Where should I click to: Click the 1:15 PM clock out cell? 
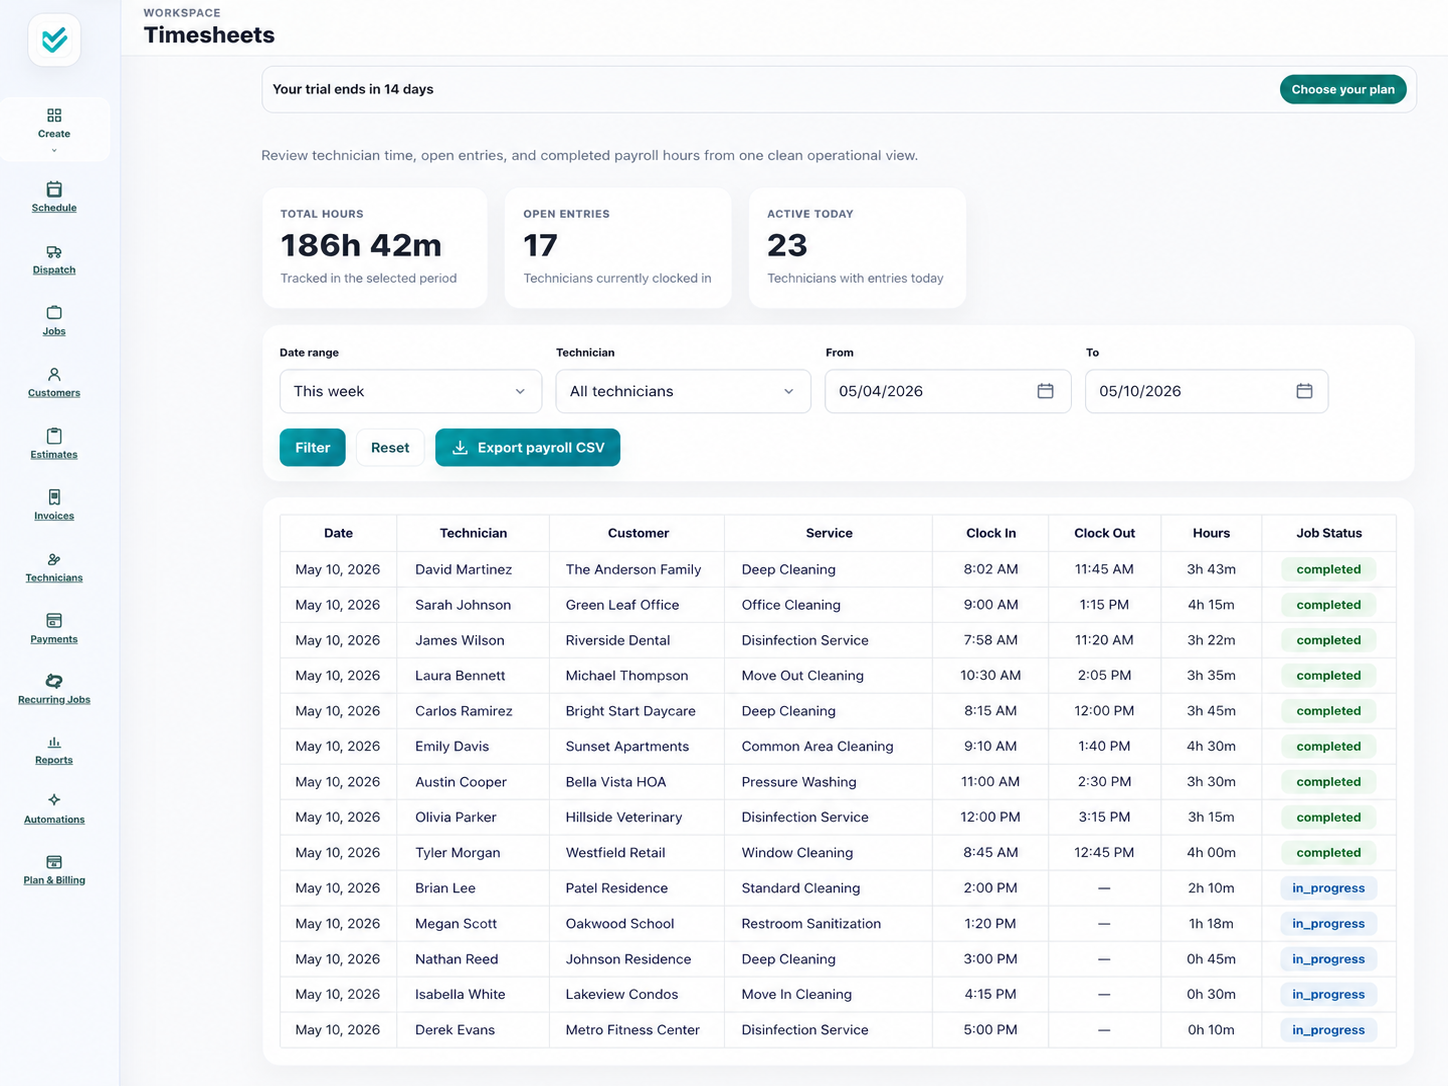pyautogui.click(x=1104, y=605)
